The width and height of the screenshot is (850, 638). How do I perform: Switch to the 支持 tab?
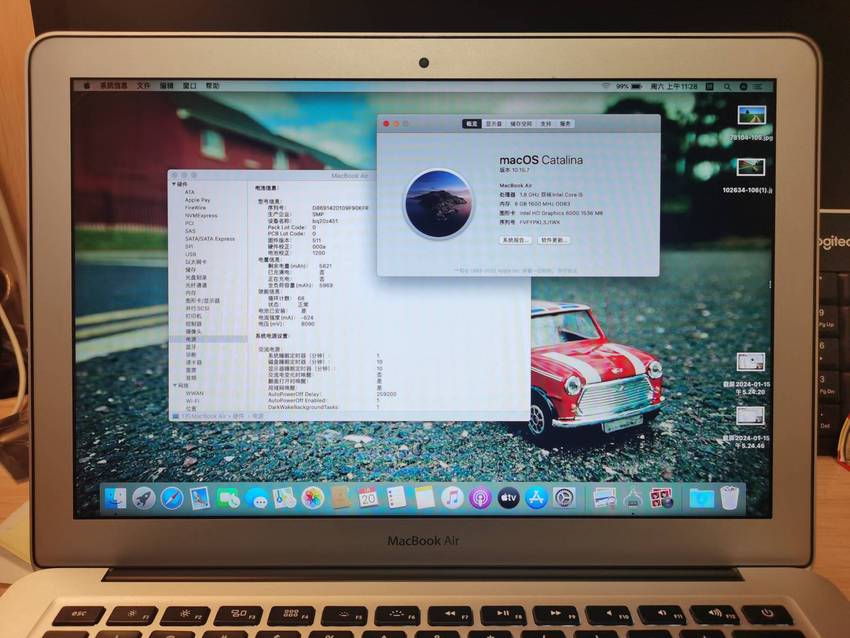point(546,124)
